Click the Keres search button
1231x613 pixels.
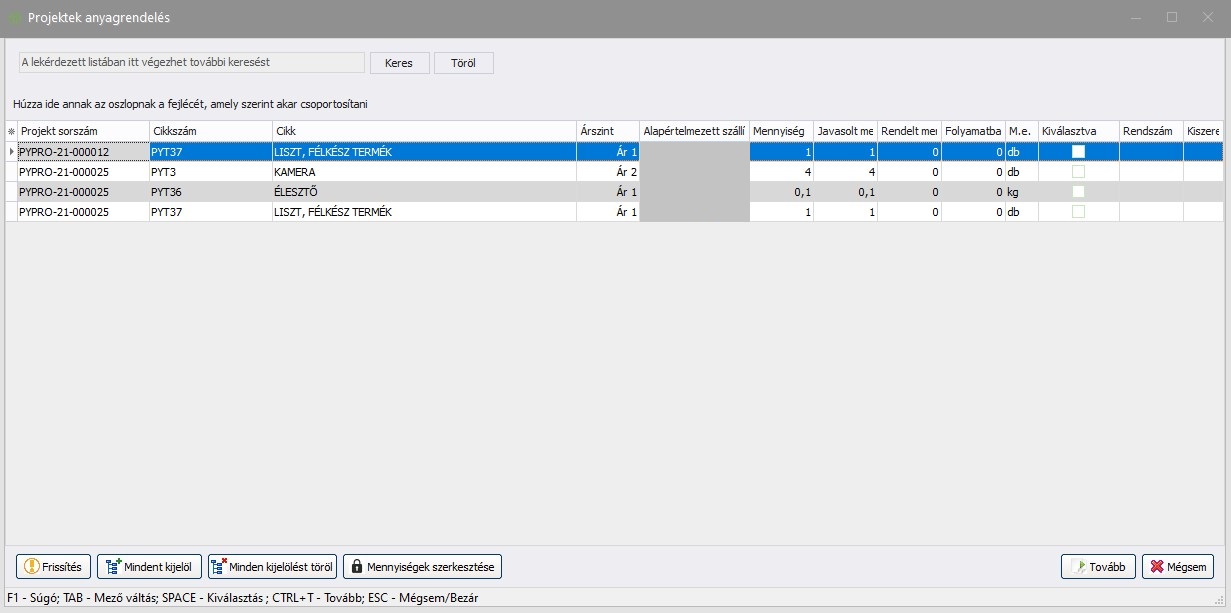coord(399,63)
